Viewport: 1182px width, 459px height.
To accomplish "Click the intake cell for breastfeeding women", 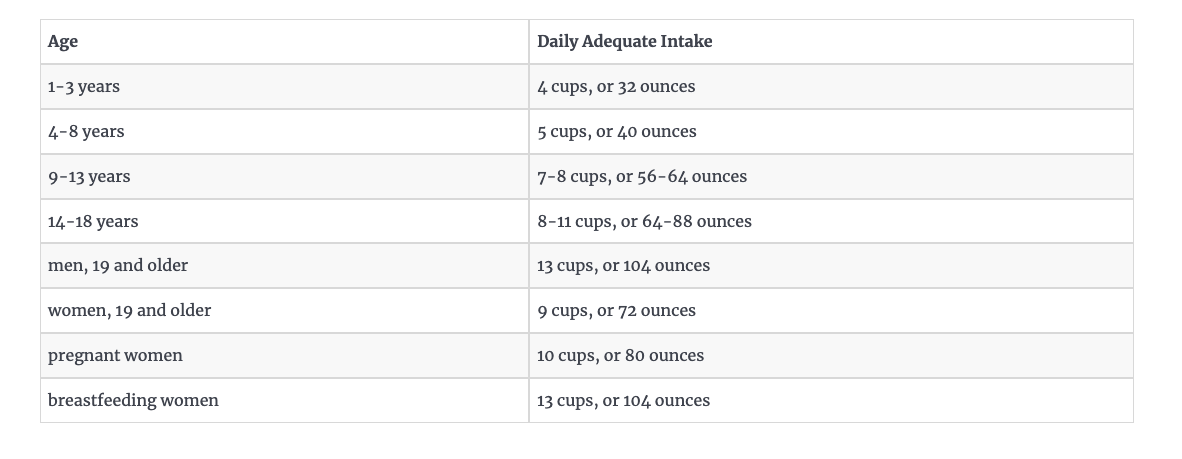I will (623, 401).
